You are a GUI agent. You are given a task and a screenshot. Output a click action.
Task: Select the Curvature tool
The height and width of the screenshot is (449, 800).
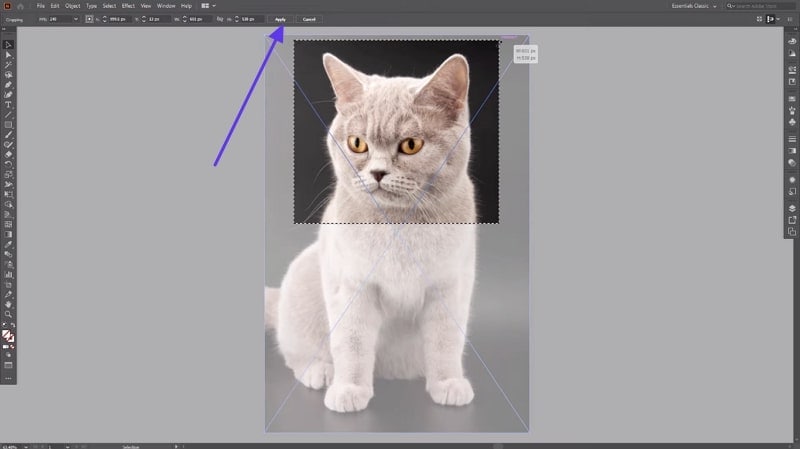click(x=8, y=94)
